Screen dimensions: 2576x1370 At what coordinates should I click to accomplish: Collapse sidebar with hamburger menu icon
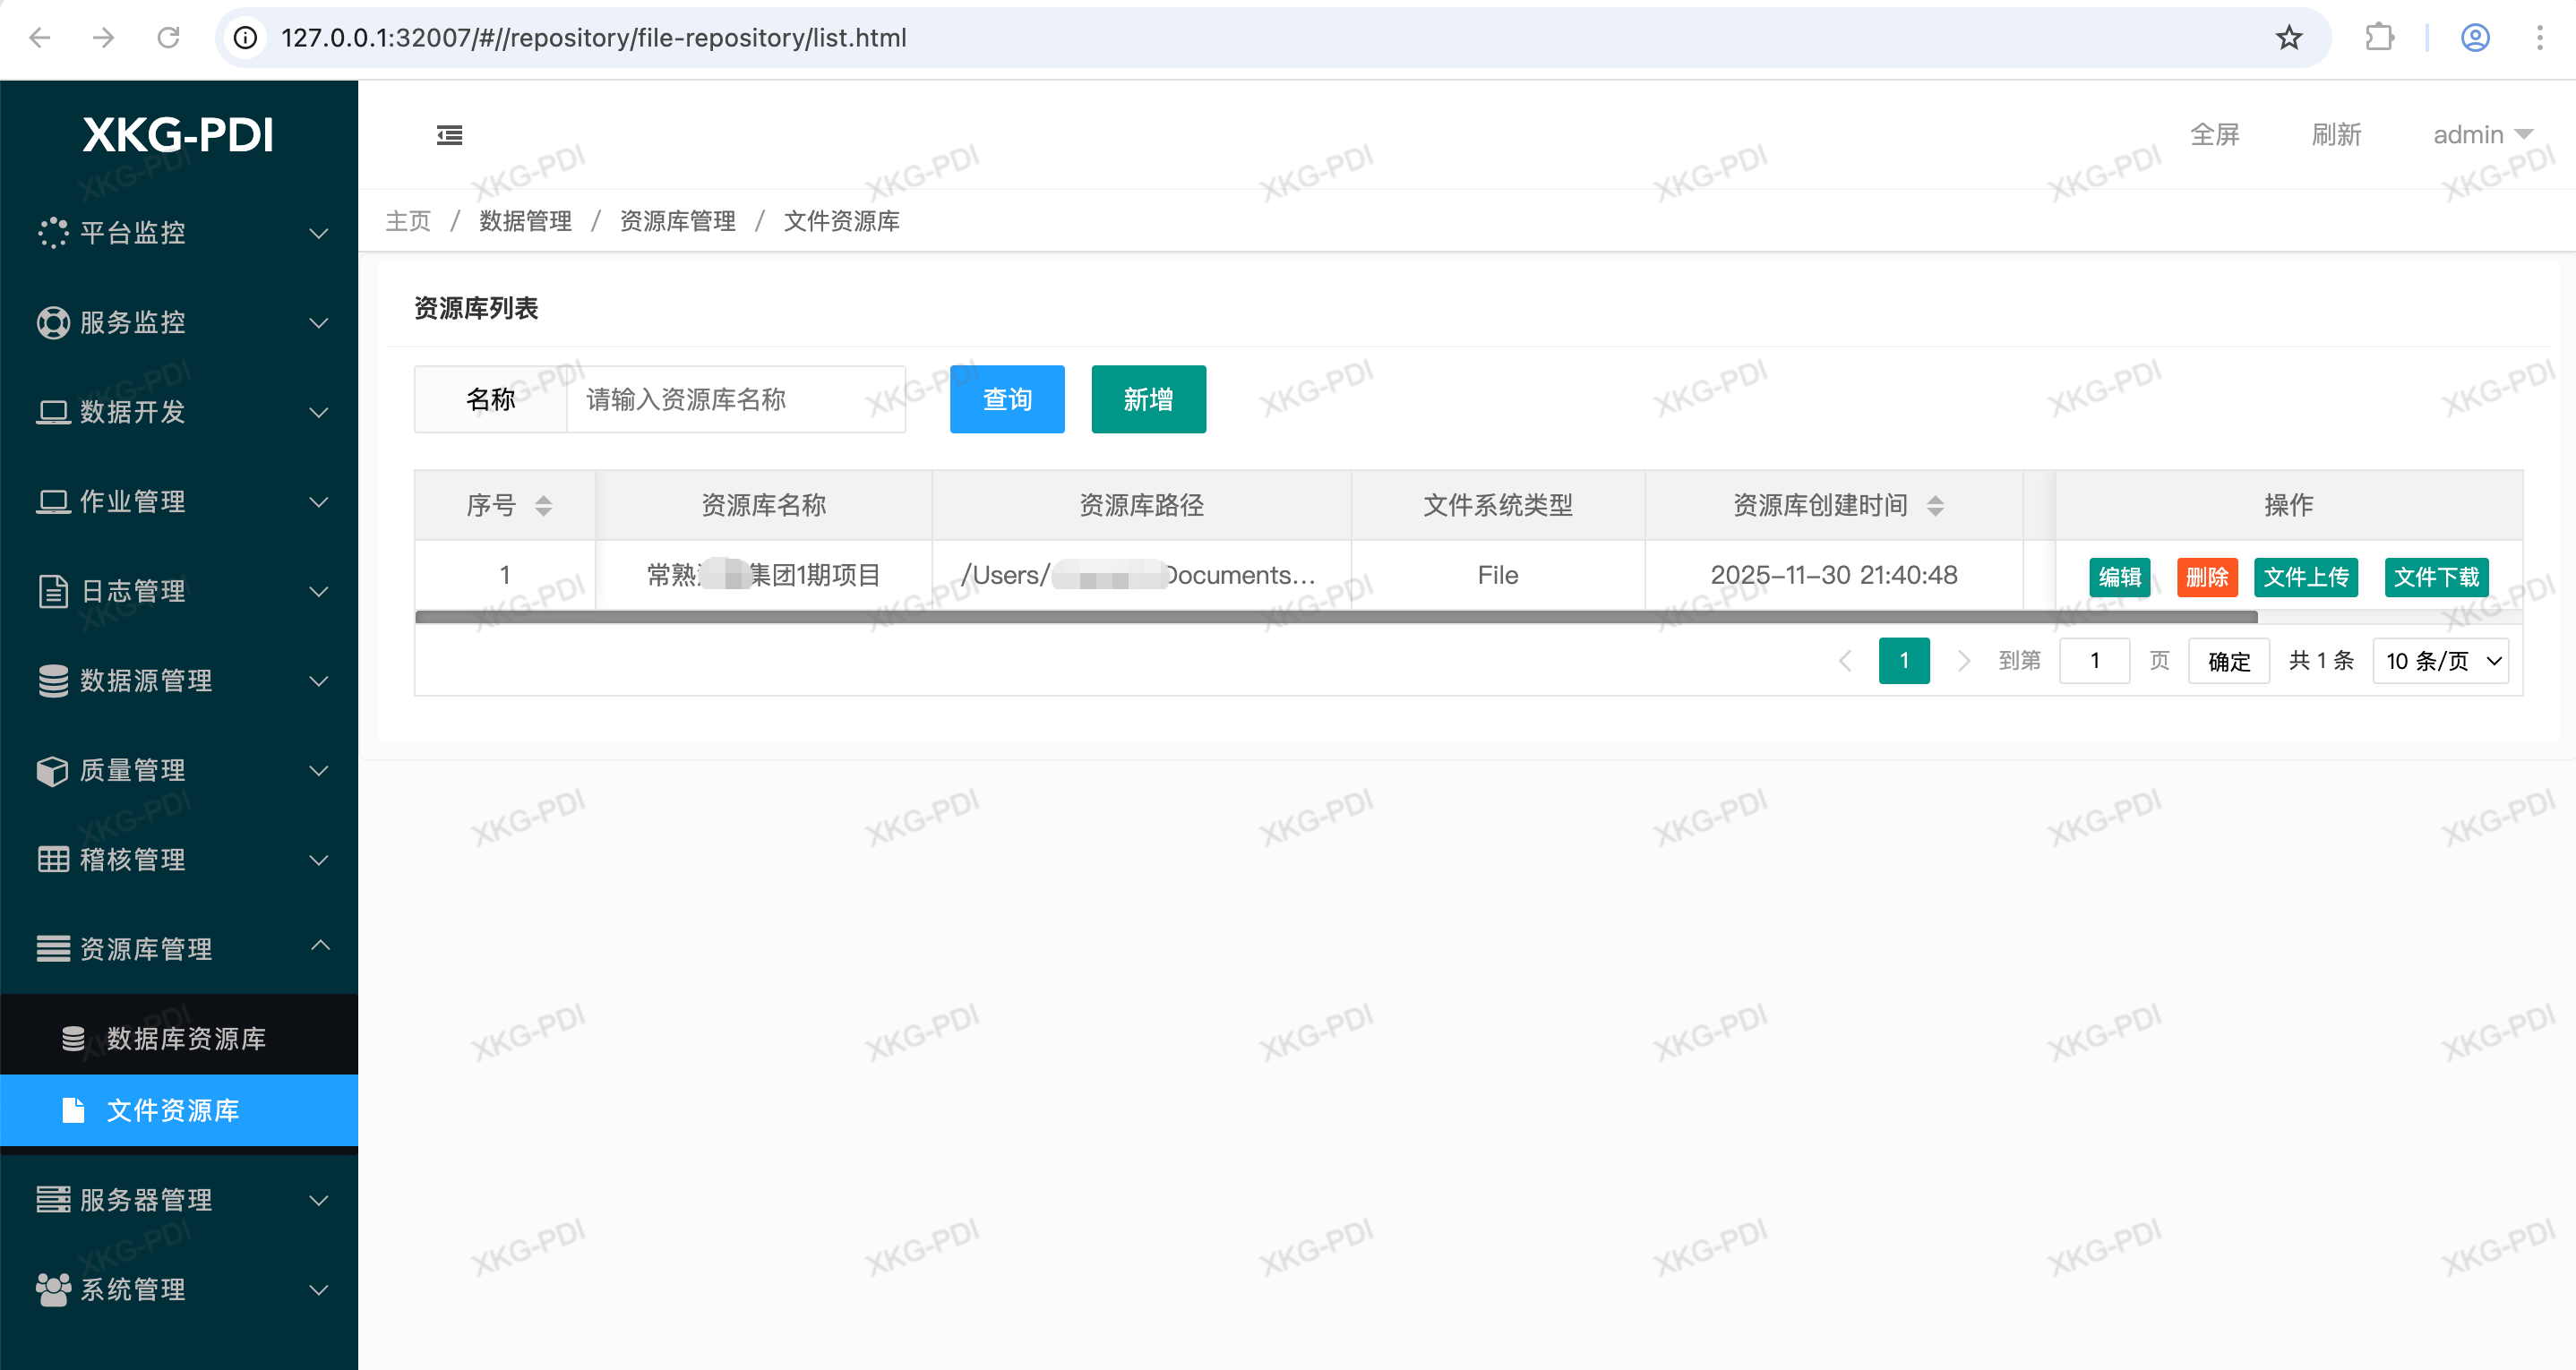(x=449, y=135)
